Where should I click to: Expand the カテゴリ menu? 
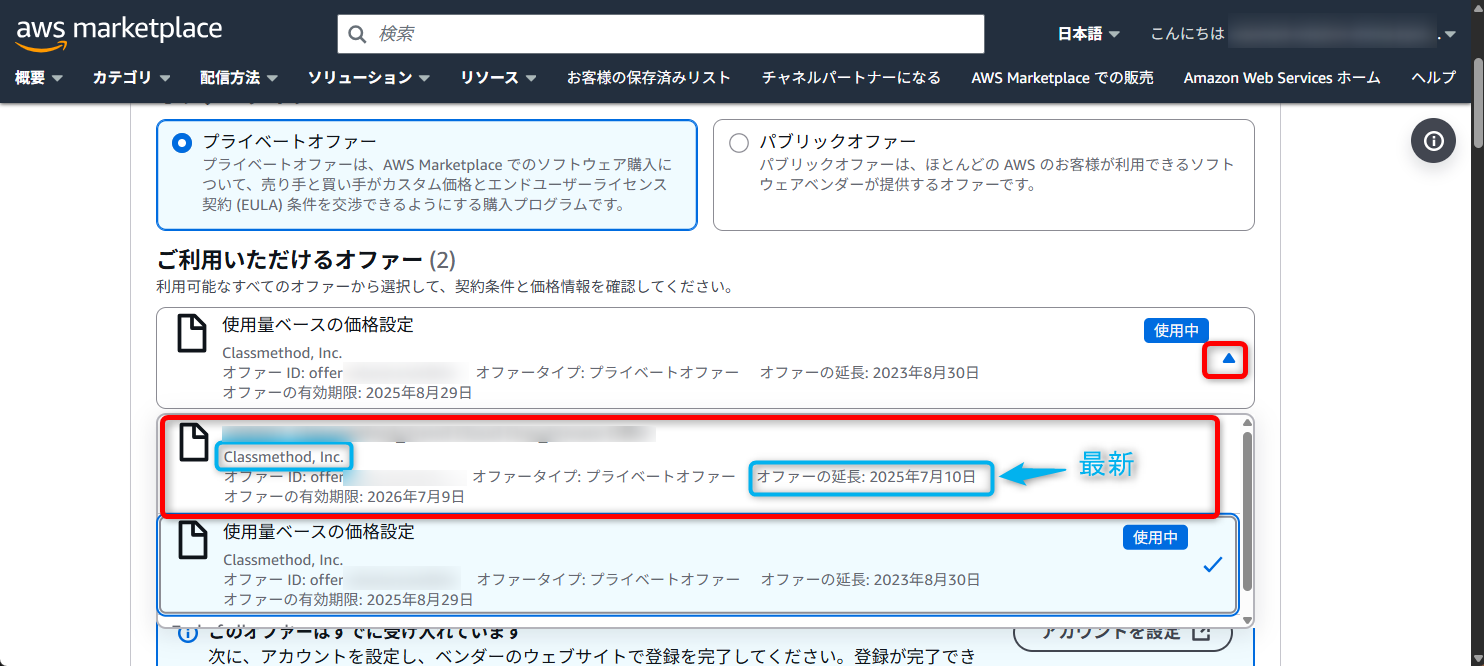click(x=131, y=77)
